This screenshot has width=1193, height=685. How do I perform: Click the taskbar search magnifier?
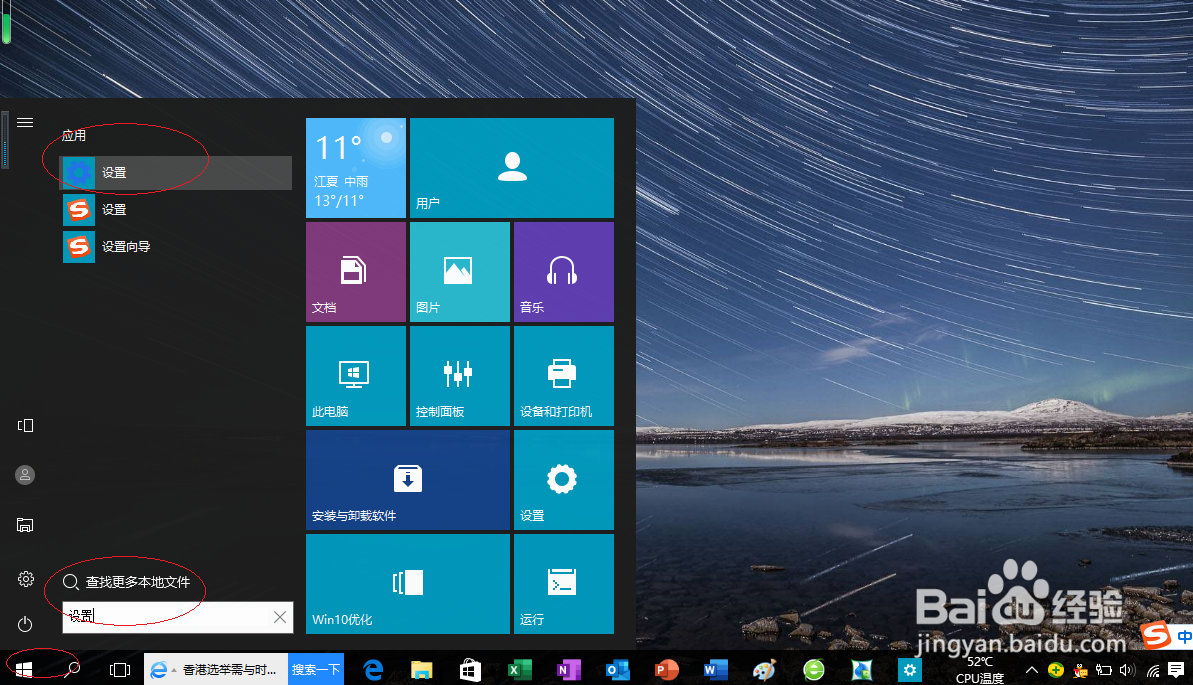tap(72, 670)
